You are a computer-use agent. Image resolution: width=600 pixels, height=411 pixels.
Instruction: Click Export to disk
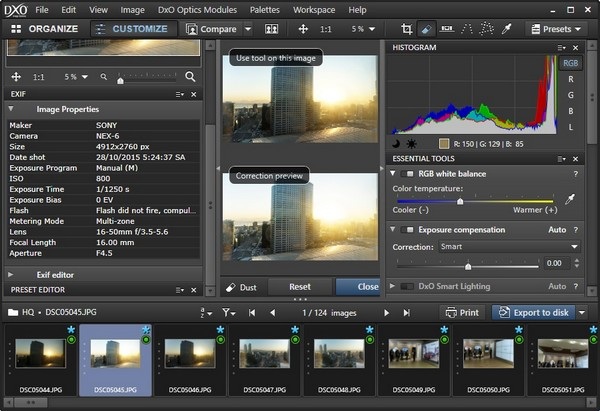click(534, 313)
